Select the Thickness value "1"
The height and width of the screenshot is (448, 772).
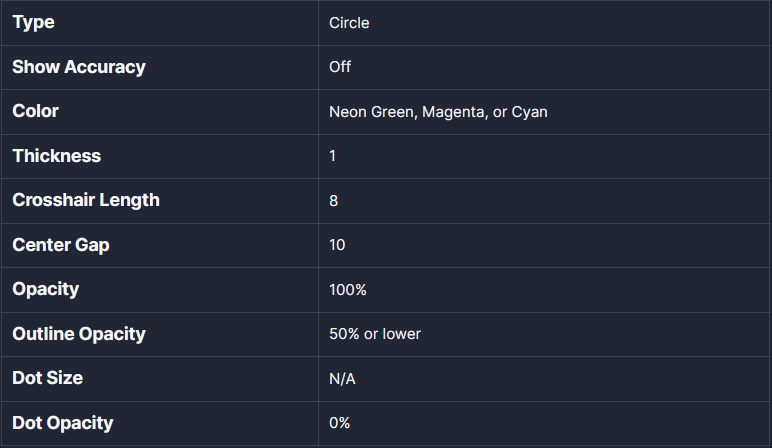pos(333,157)
